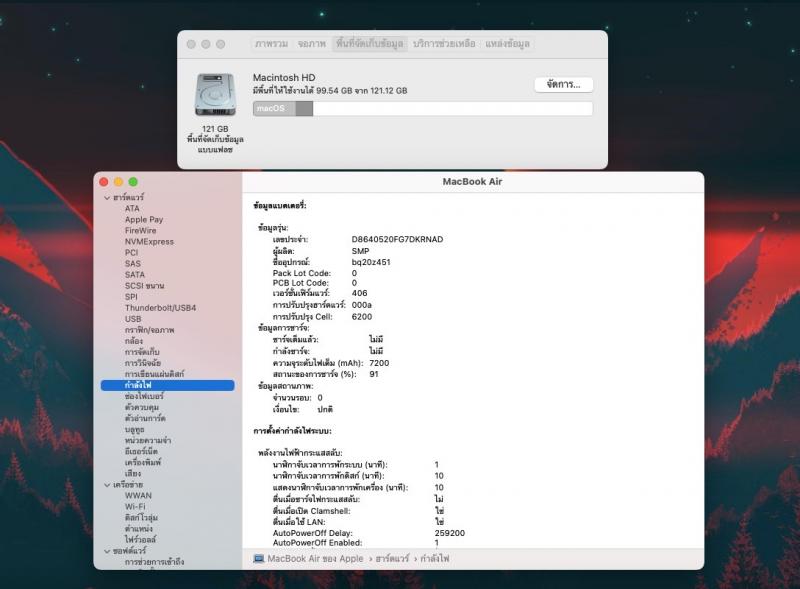Screen dimensions: 800x589
Task: Click the MacBook Air icon in the path bar
Action: pos(259,558)
